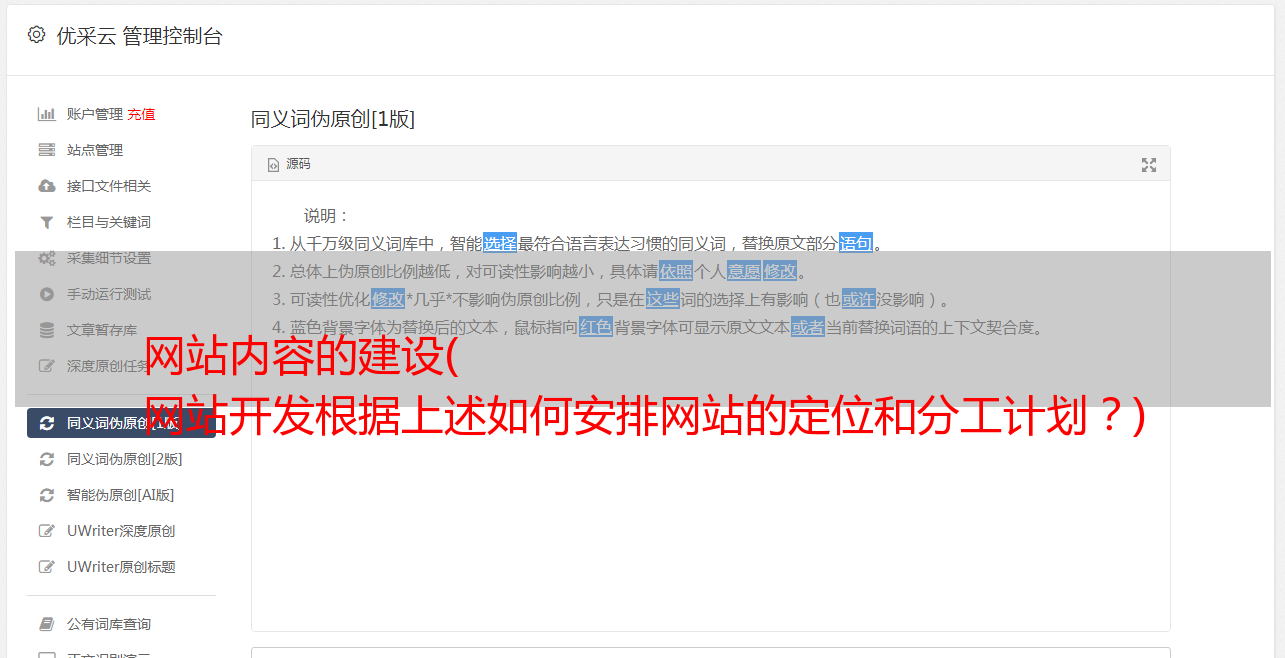1285x658 pixels.
Task: Open 同义词伪原创[2版] menu item
Action: pyautogui.click(x=124, y=459)
